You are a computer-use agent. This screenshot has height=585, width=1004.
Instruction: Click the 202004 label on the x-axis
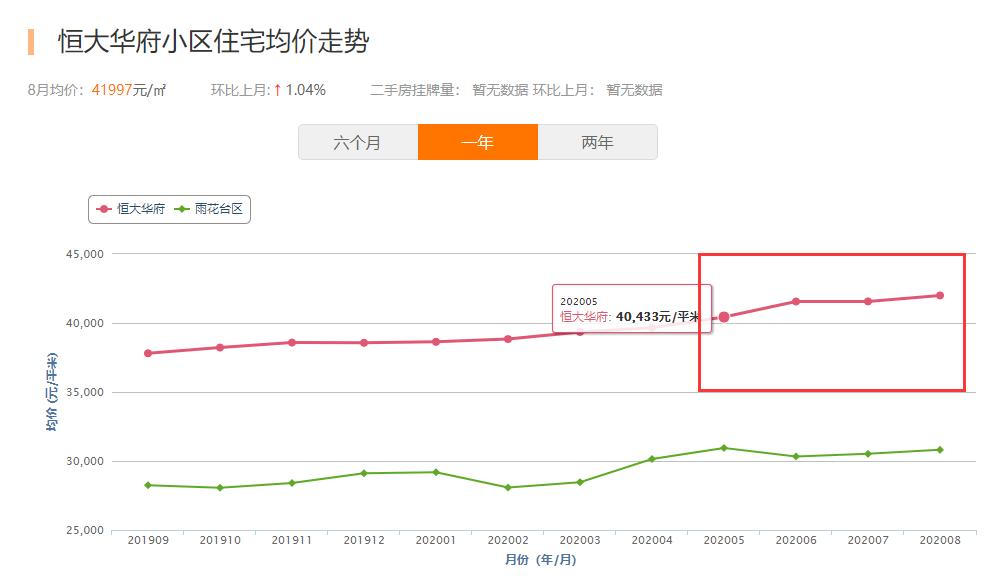(652, 538)
